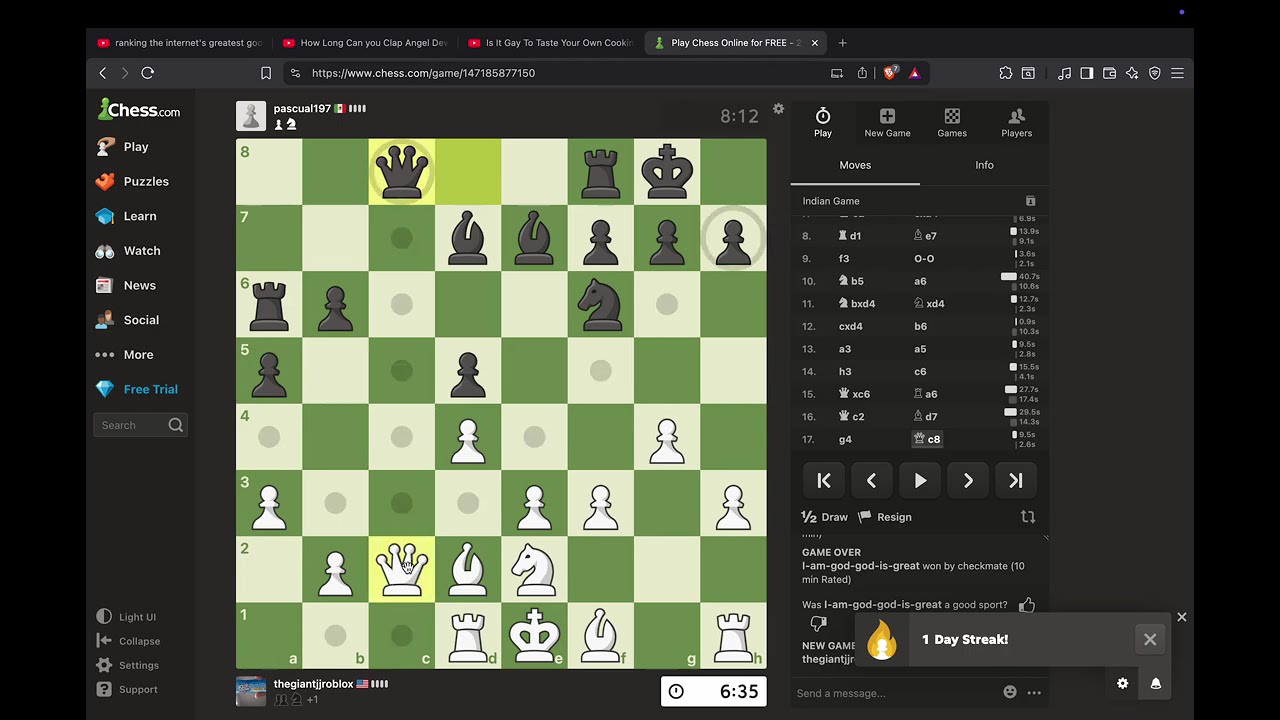Open the Players tab

point(1017,123)
